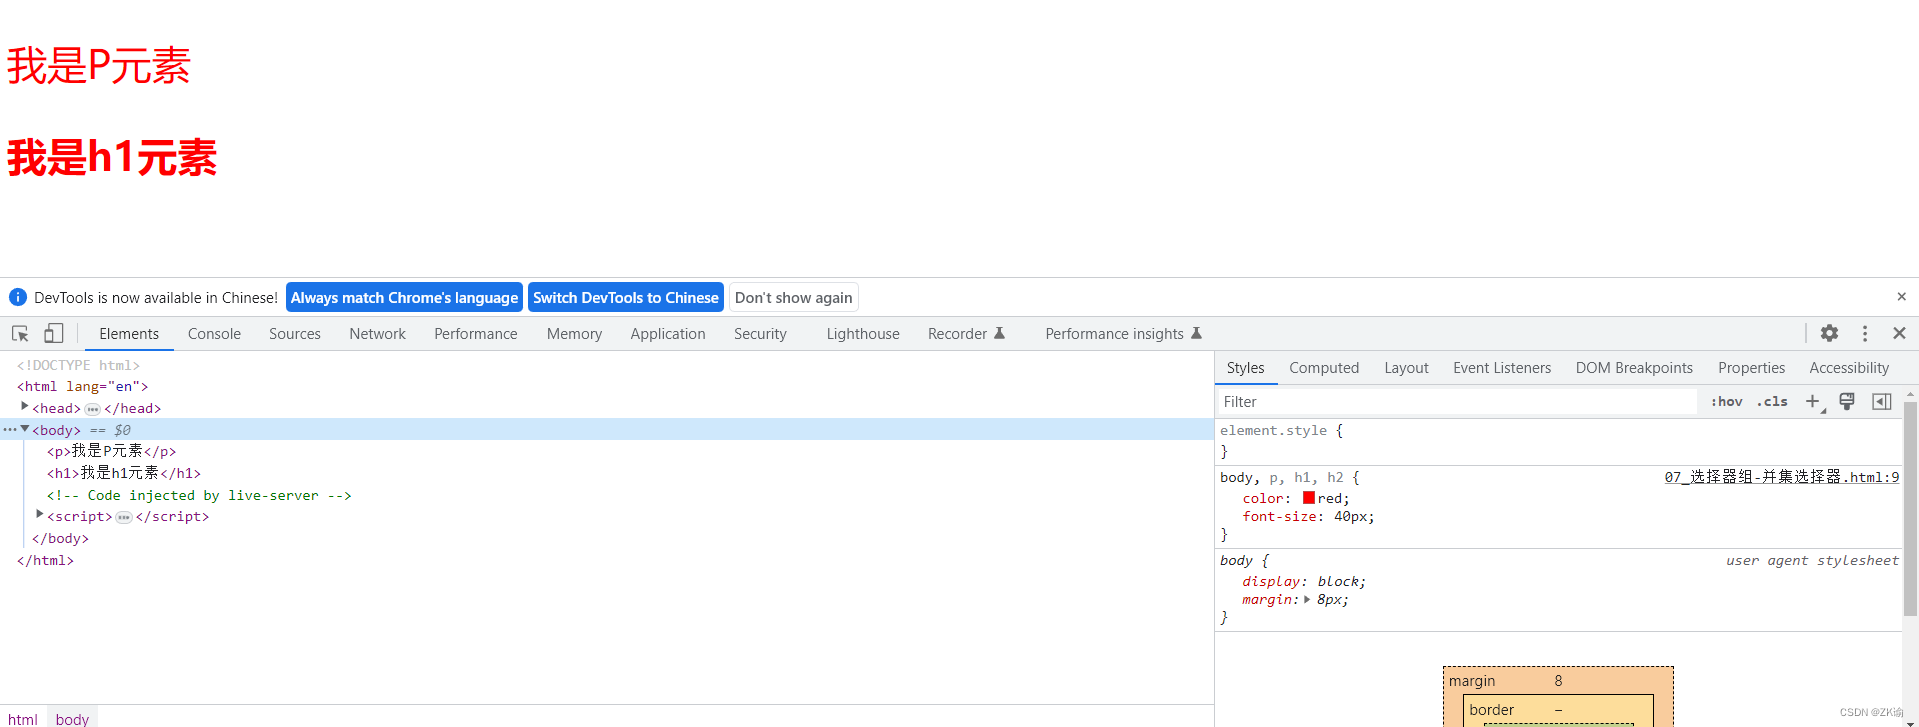The width and height of the screenshot is (1919, 727).
Task: Focus the styles Filter input field
Action: [1457, 401]
